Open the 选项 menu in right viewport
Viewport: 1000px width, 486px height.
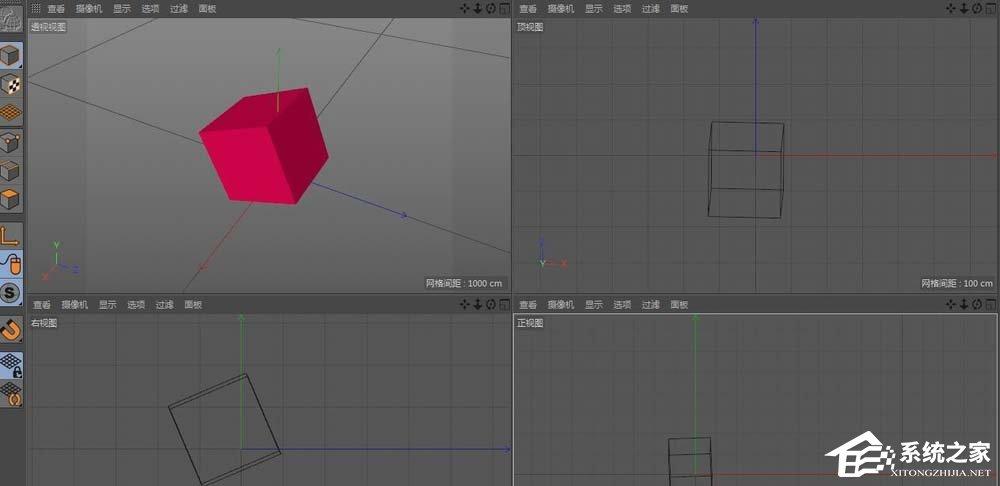click(x=136, y=305)
